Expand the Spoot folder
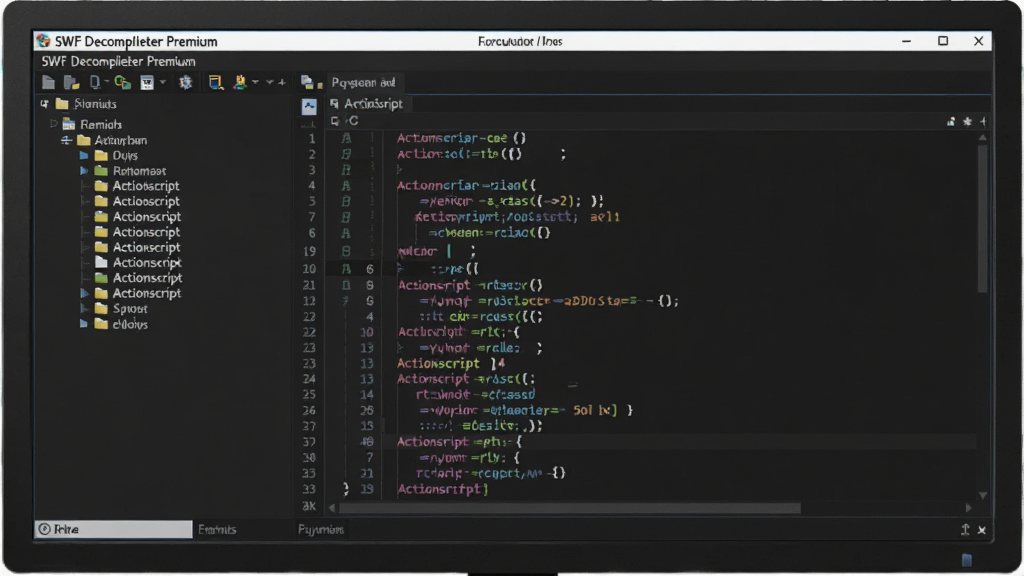Screen dimensions: 1024x576 (84, 308)
